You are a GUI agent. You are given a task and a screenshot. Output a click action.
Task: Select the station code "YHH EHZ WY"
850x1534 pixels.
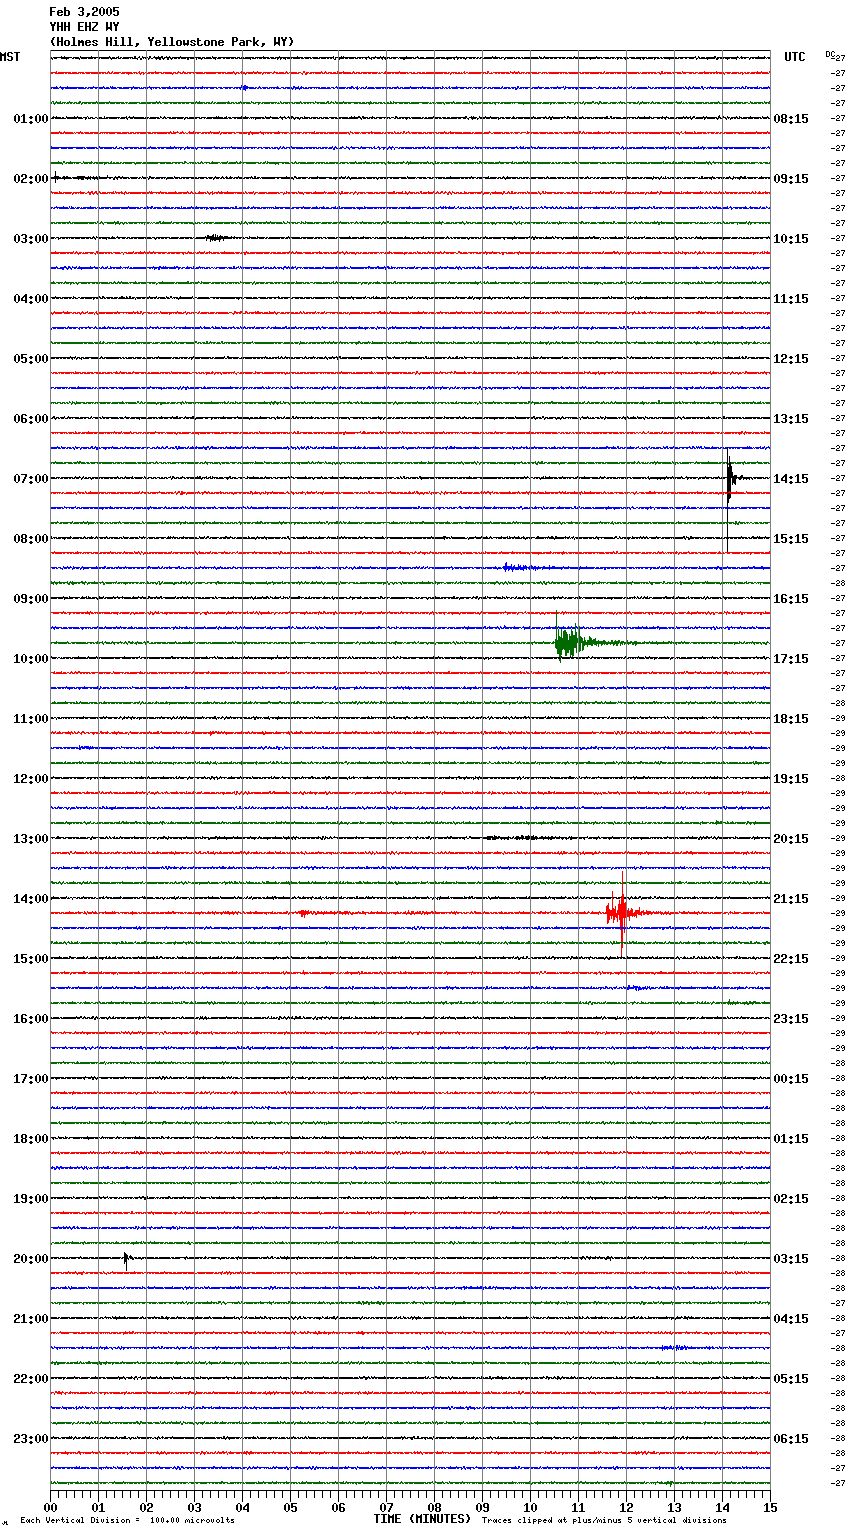84,27
